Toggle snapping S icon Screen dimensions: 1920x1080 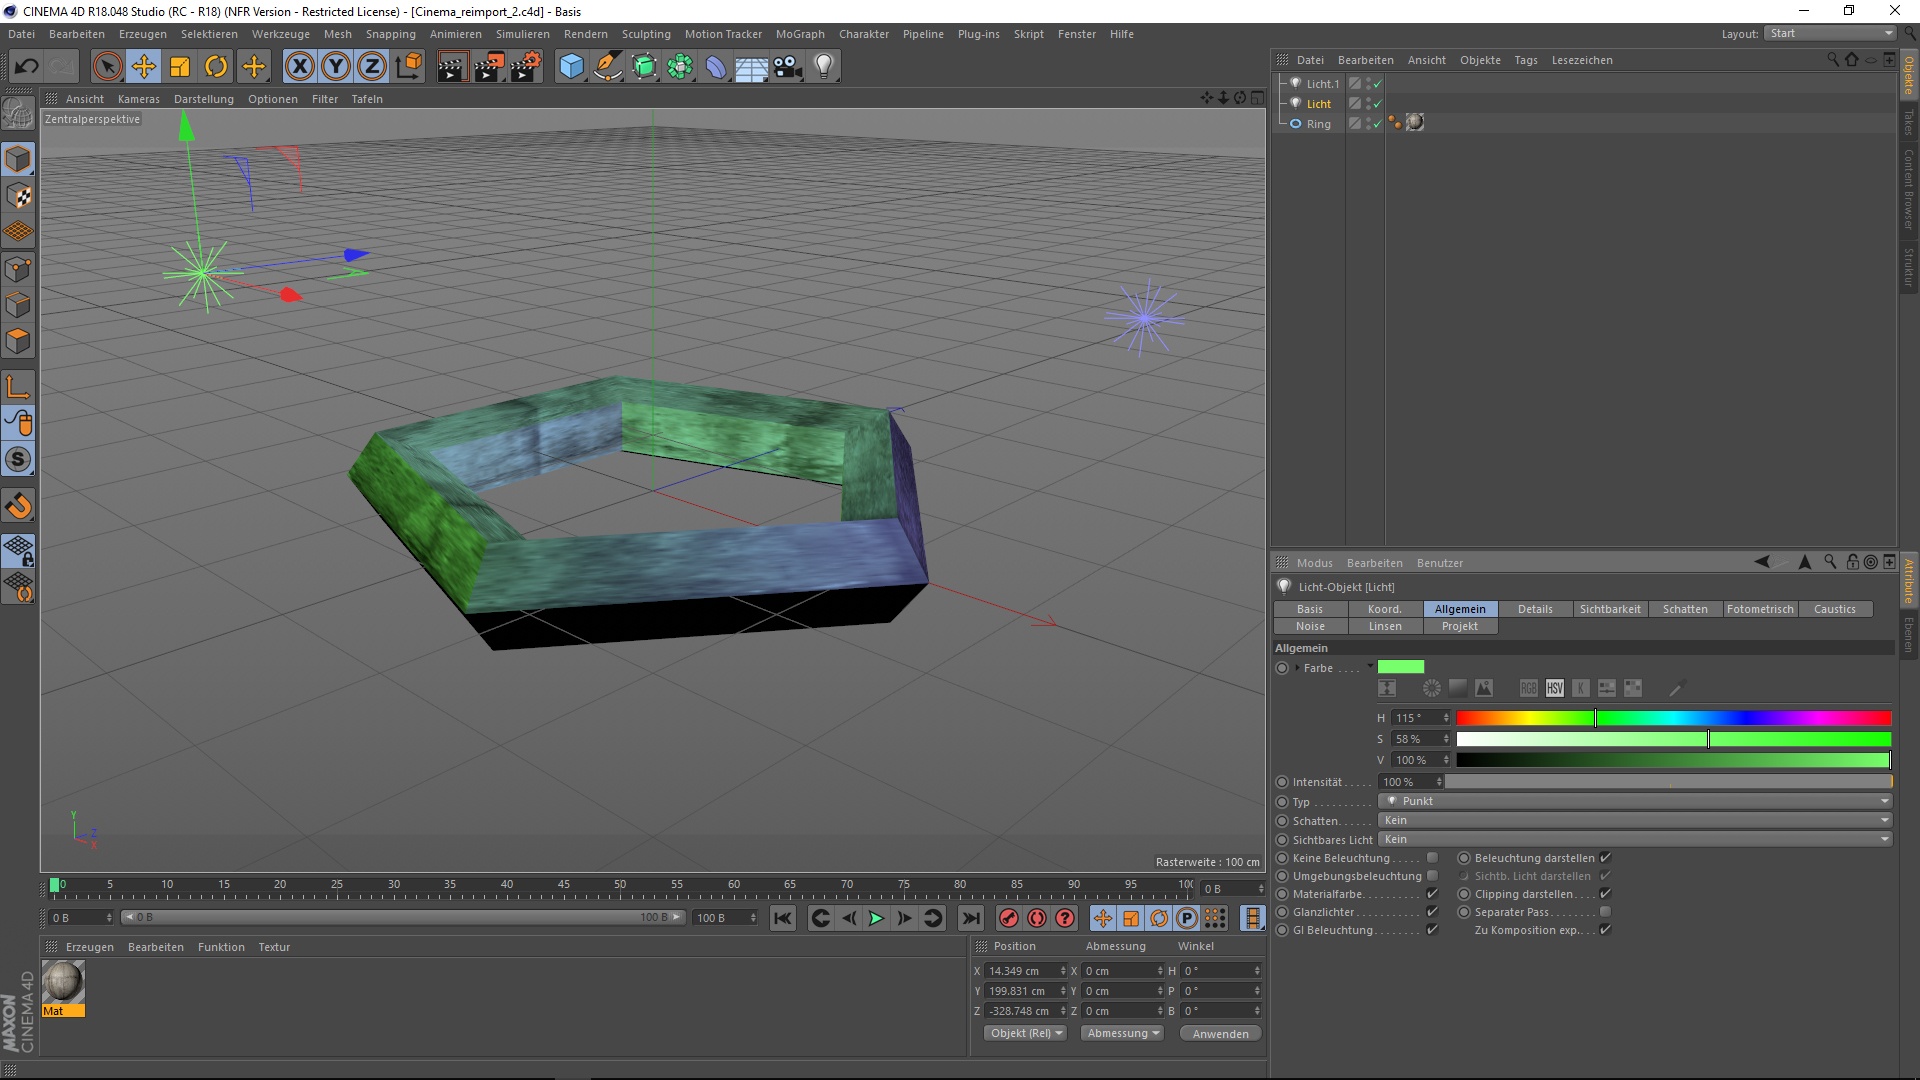tap(18, 460)
